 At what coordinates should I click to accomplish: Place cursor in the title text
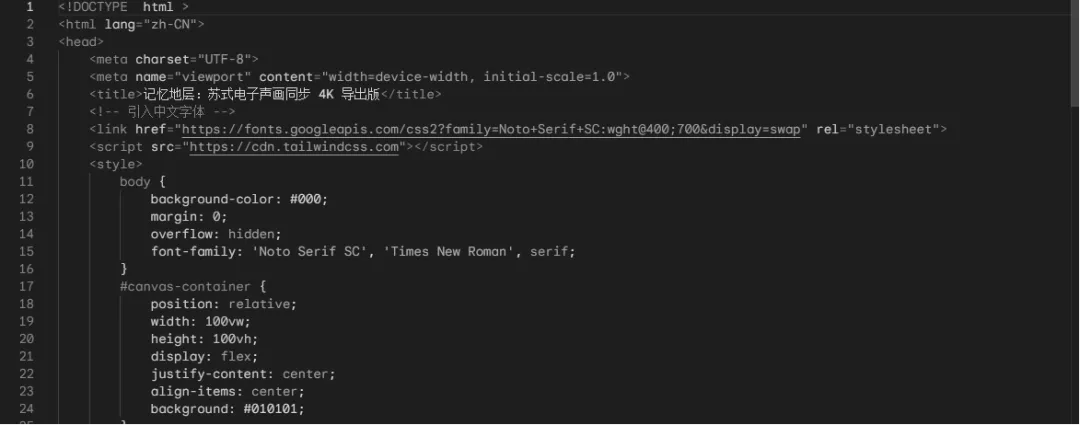[x=262, y=94]
